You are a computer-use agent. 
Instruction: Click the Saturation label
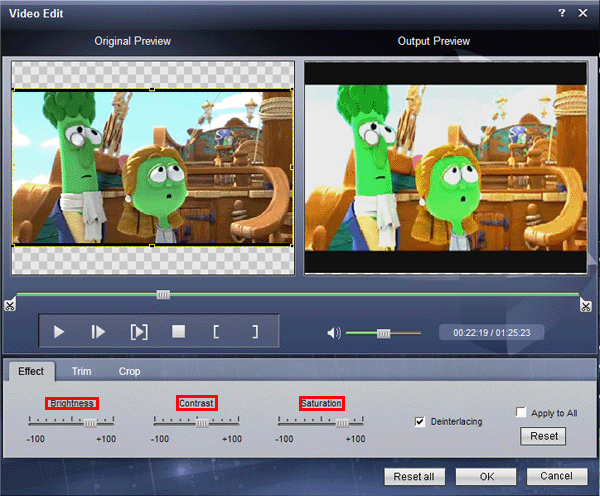tap(321, 403)
